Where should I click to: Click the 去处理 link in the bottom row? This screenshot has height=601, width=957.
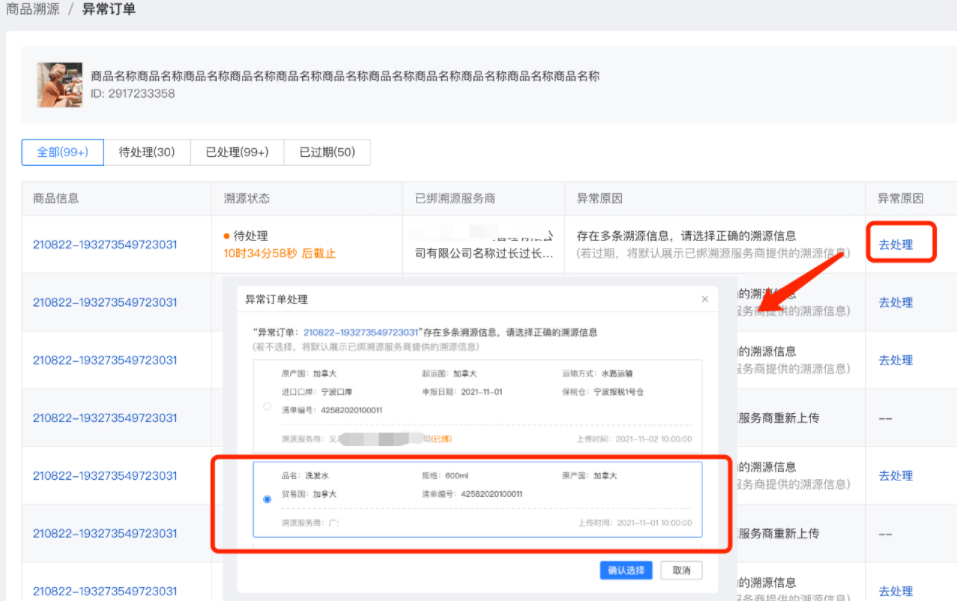point(895,591)
